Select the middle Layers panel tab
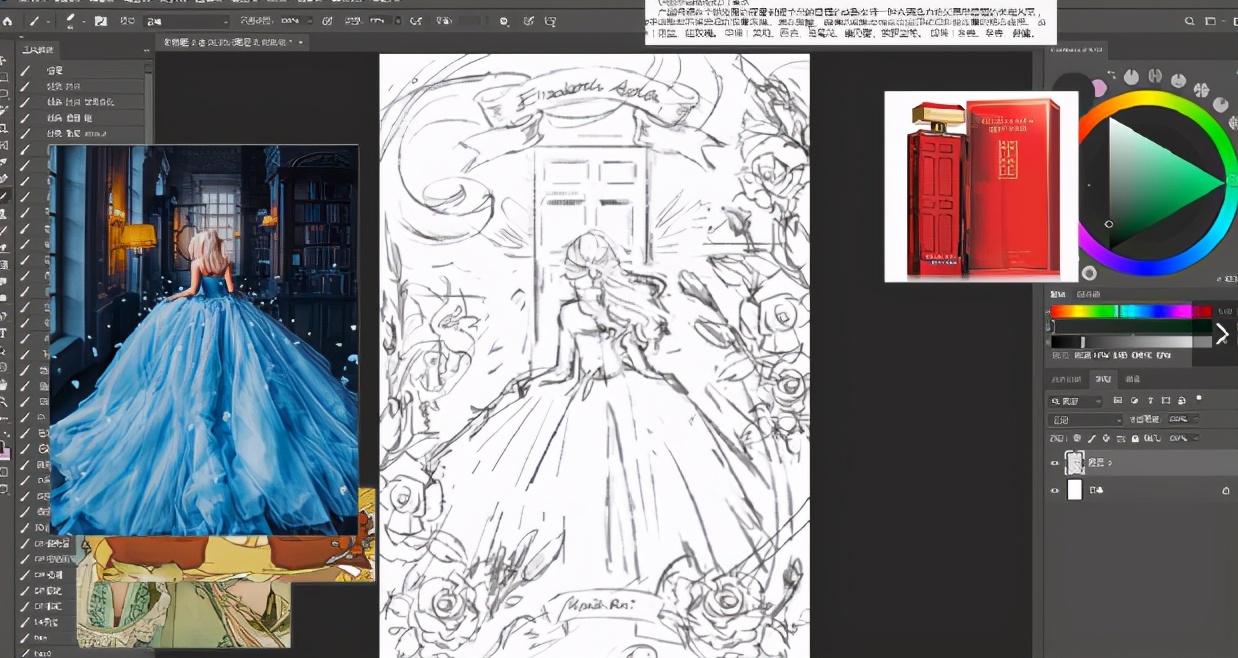Screen dimensions: 1238x658 1102,379
